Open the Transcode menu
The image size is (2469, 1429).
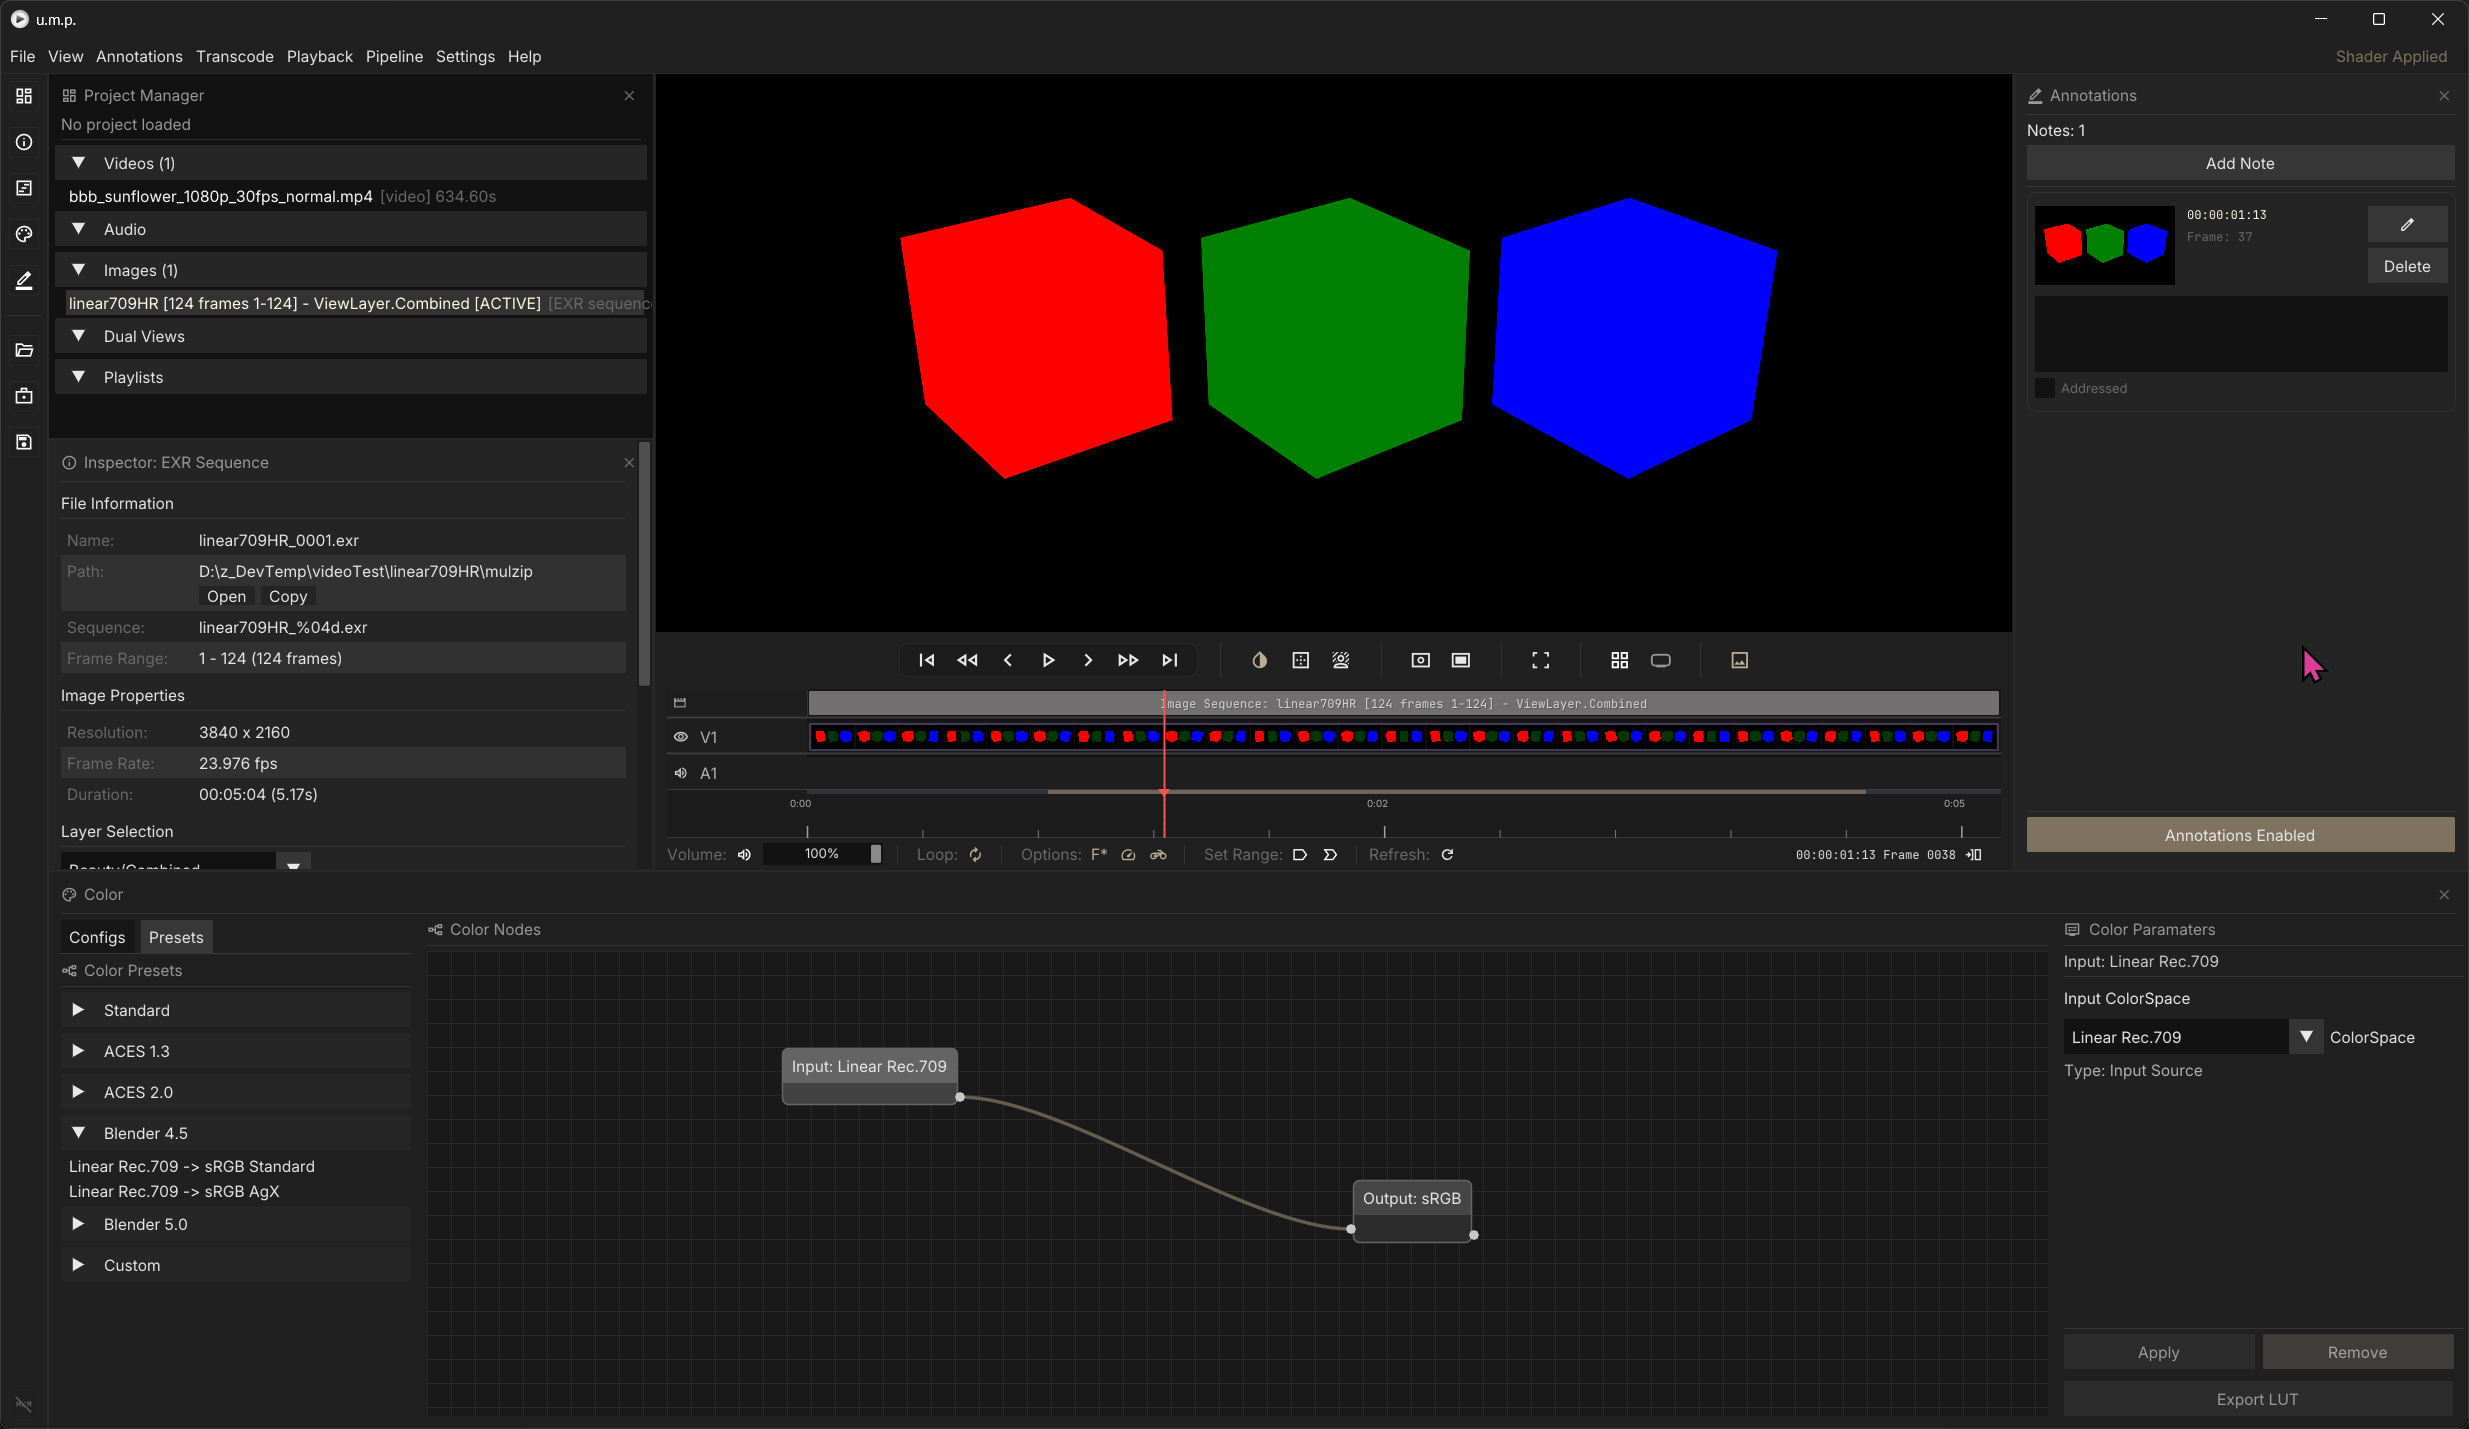point(234,56)
